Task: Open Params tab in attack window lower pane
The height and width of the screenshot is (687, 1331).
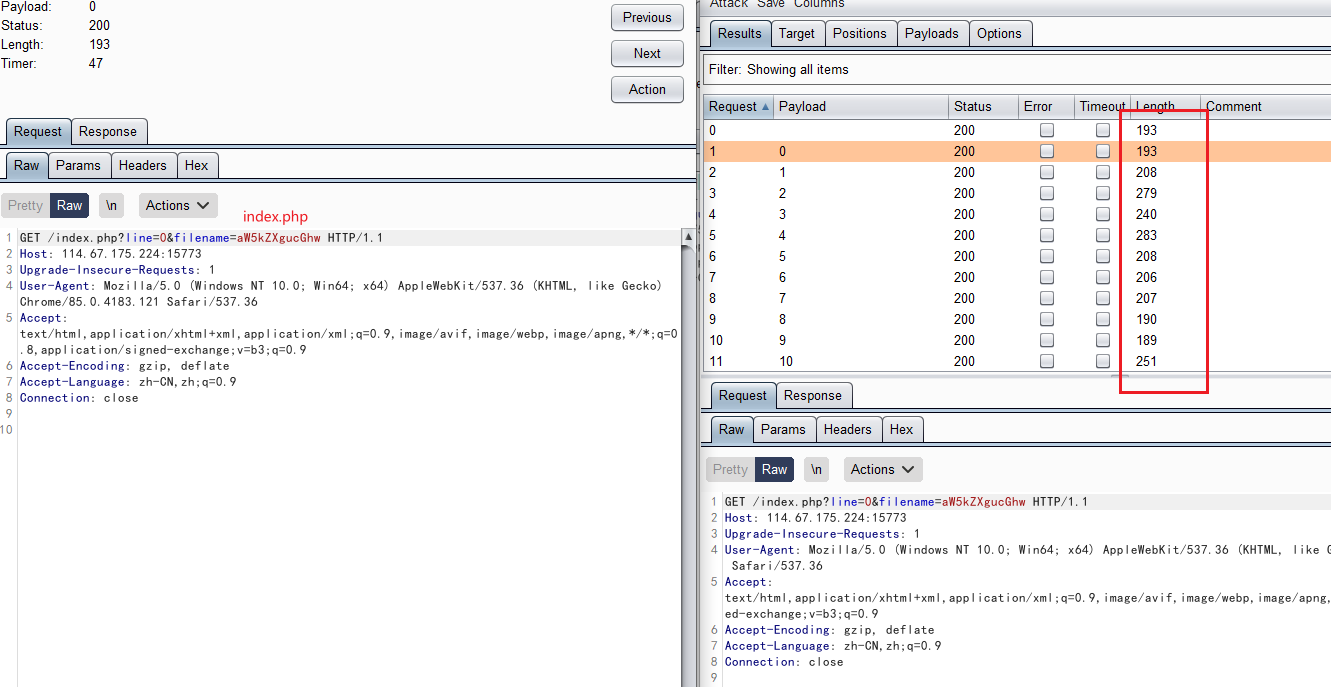Action: [783, 429]
